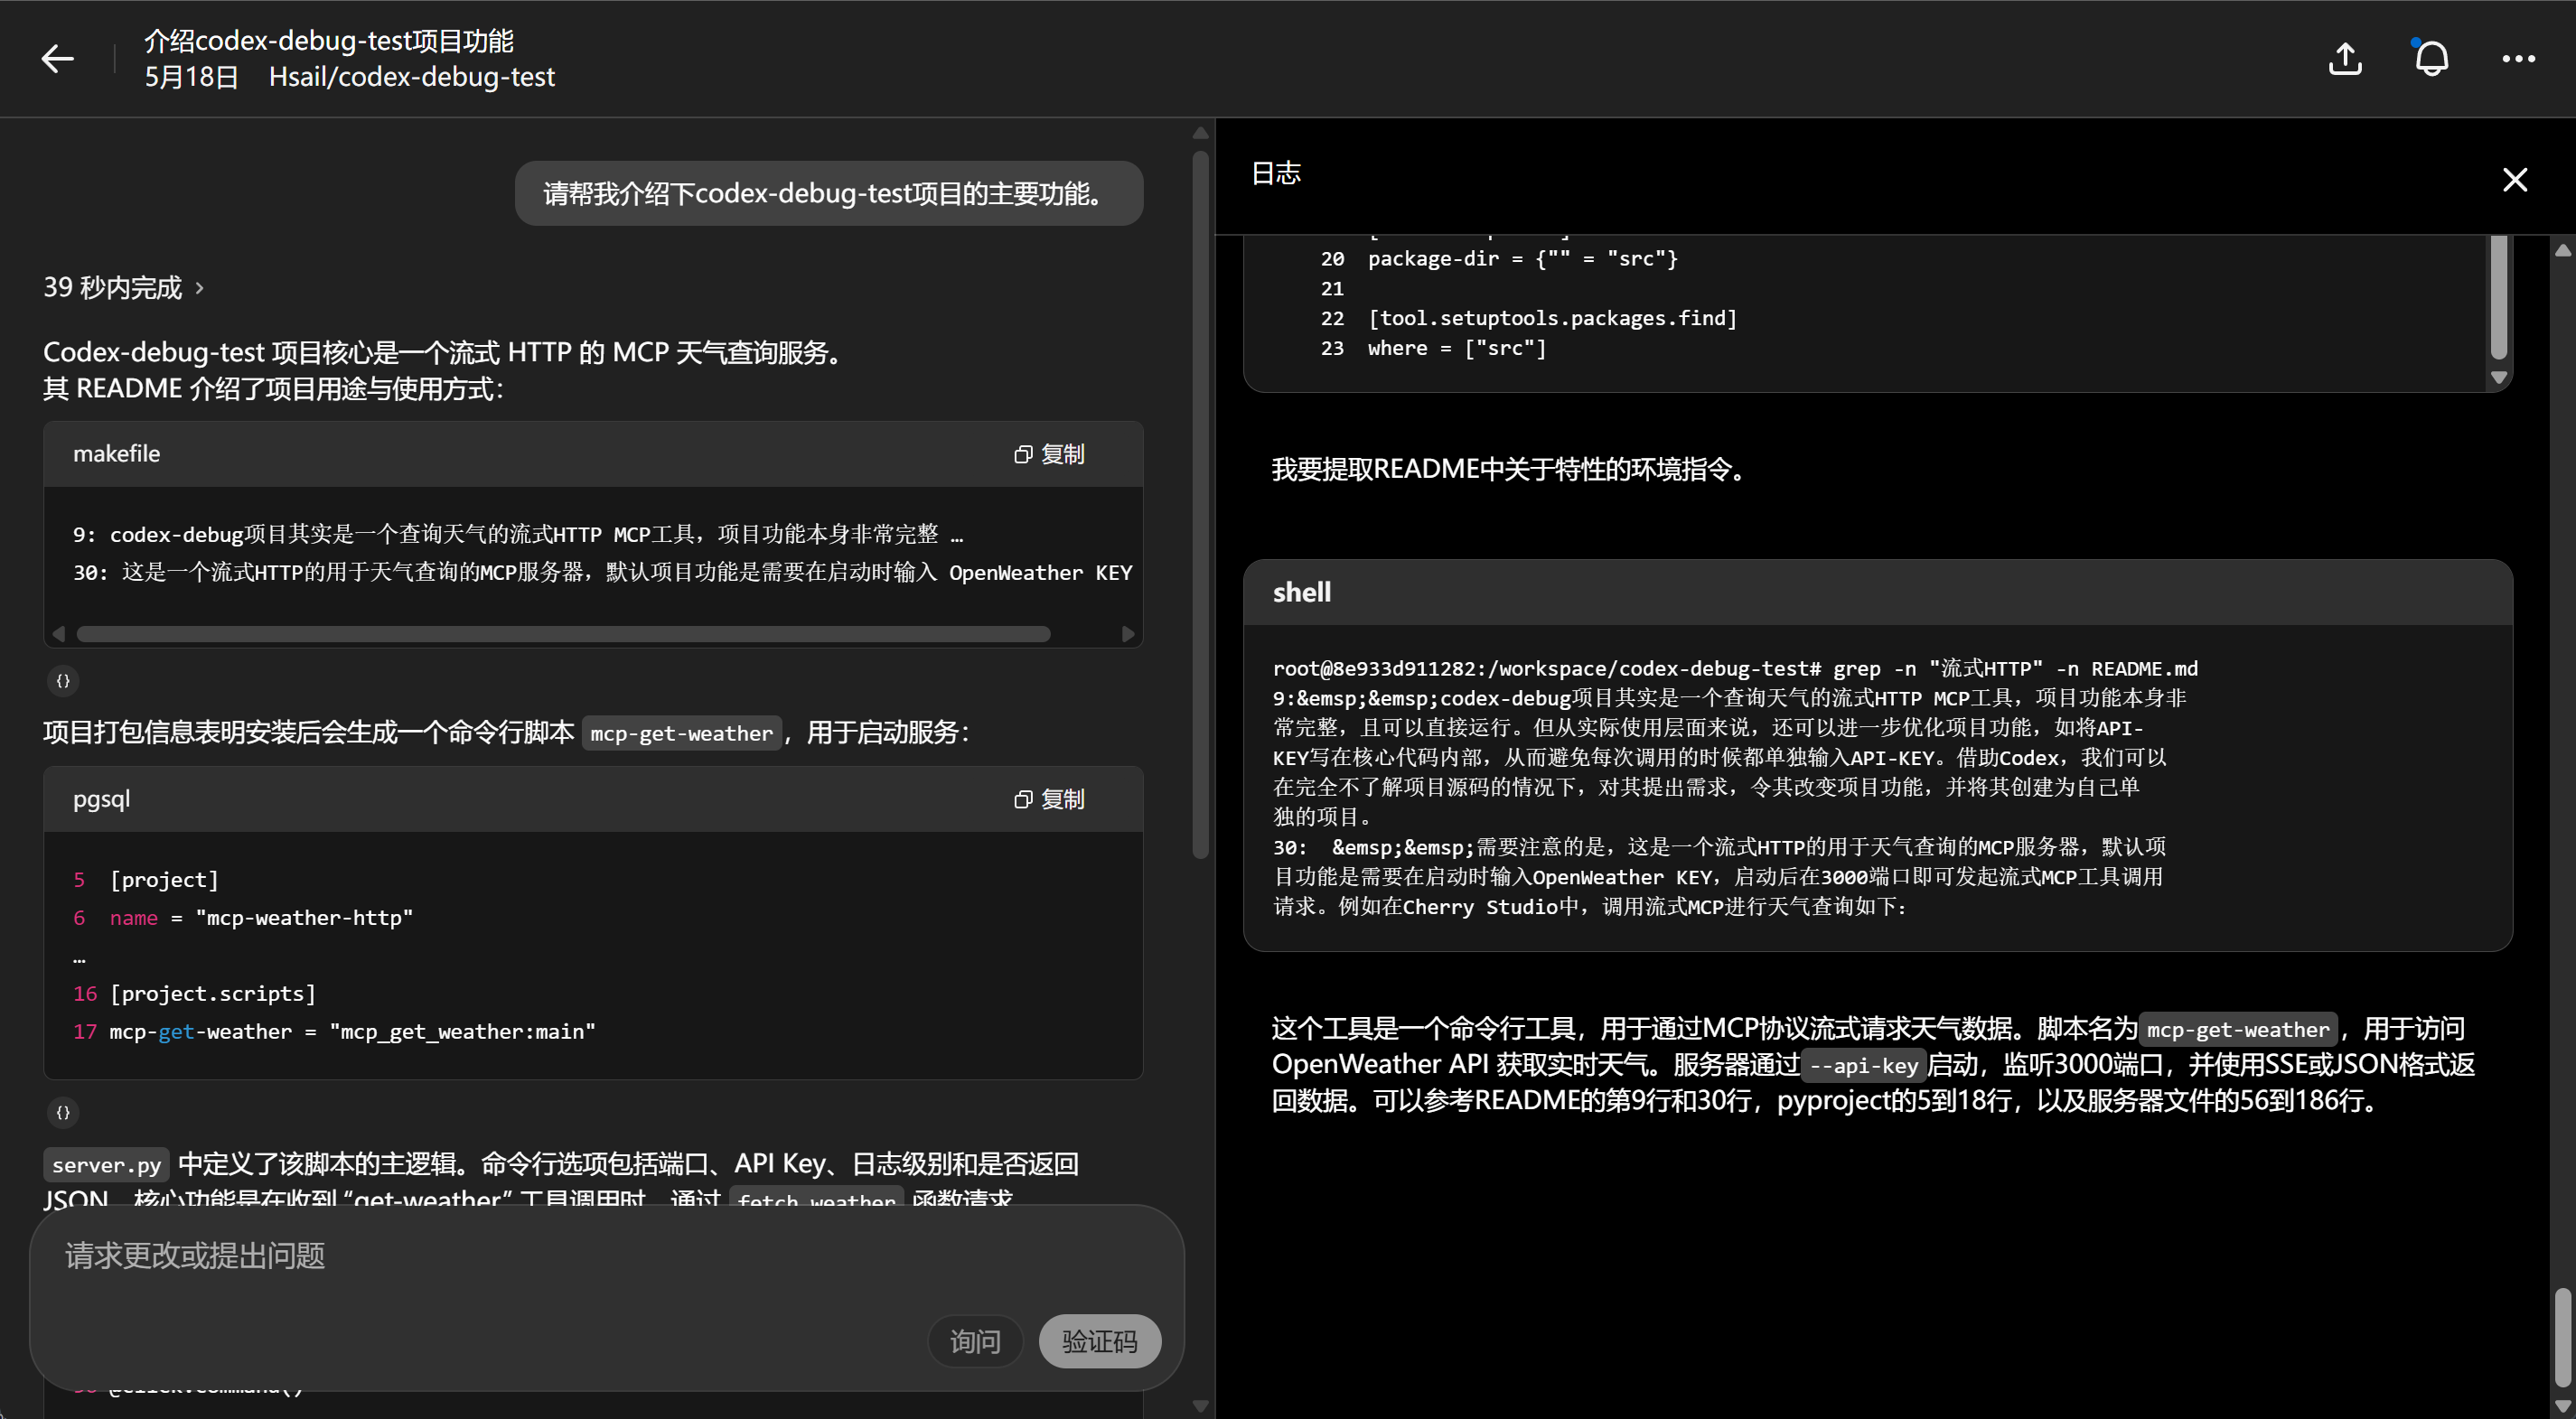
Task: Click the back arrow icon
Action: click(x=57, y=59)
